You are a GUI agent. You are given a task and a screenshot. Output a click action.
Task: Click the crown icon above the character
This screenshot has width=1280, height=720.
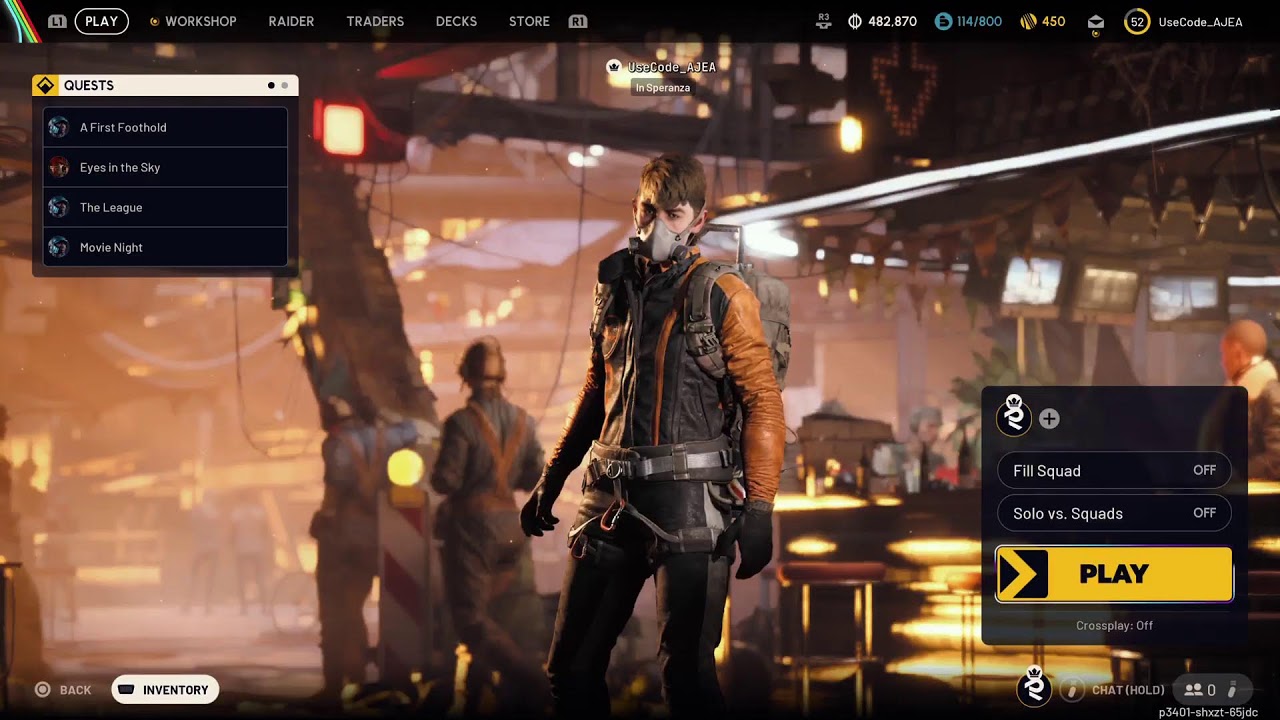click(614, 67)
